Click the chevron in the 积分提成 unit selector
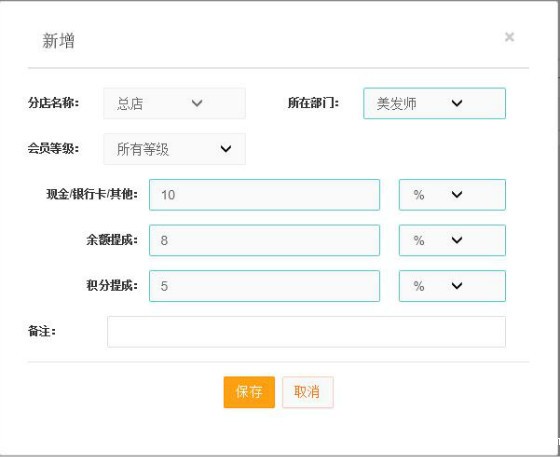 (457, 285)
